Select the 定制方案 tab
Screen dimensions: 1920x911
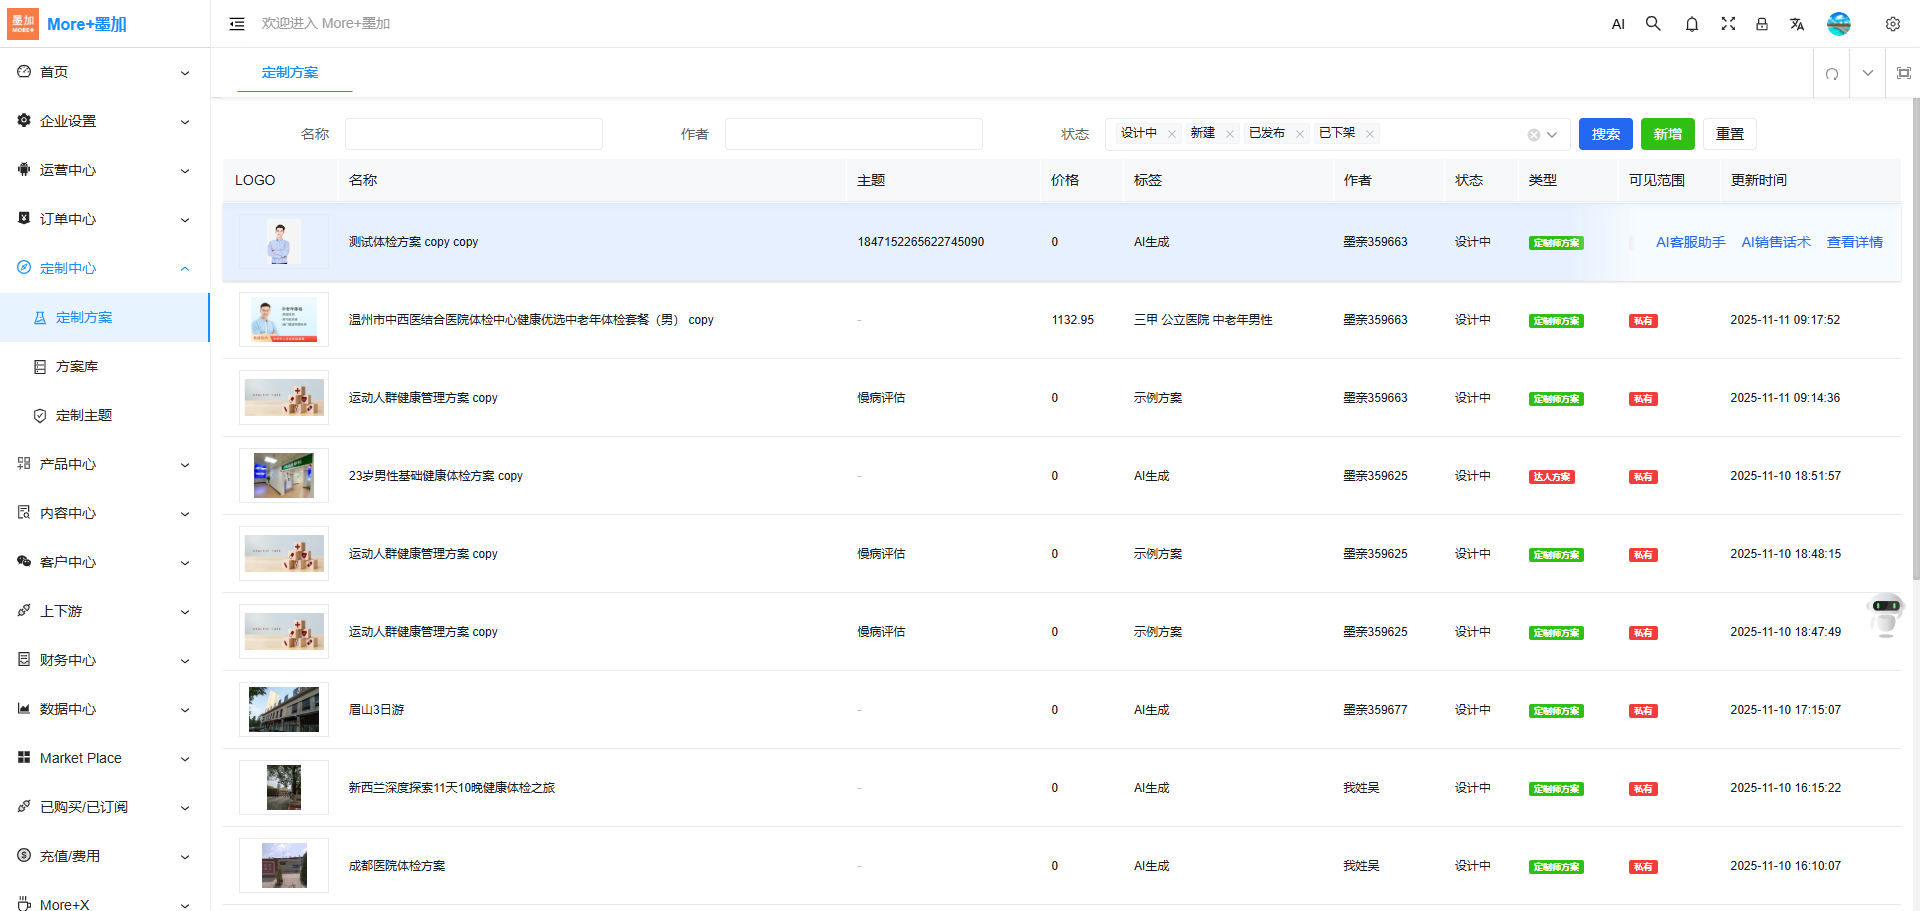coord(290,73)
